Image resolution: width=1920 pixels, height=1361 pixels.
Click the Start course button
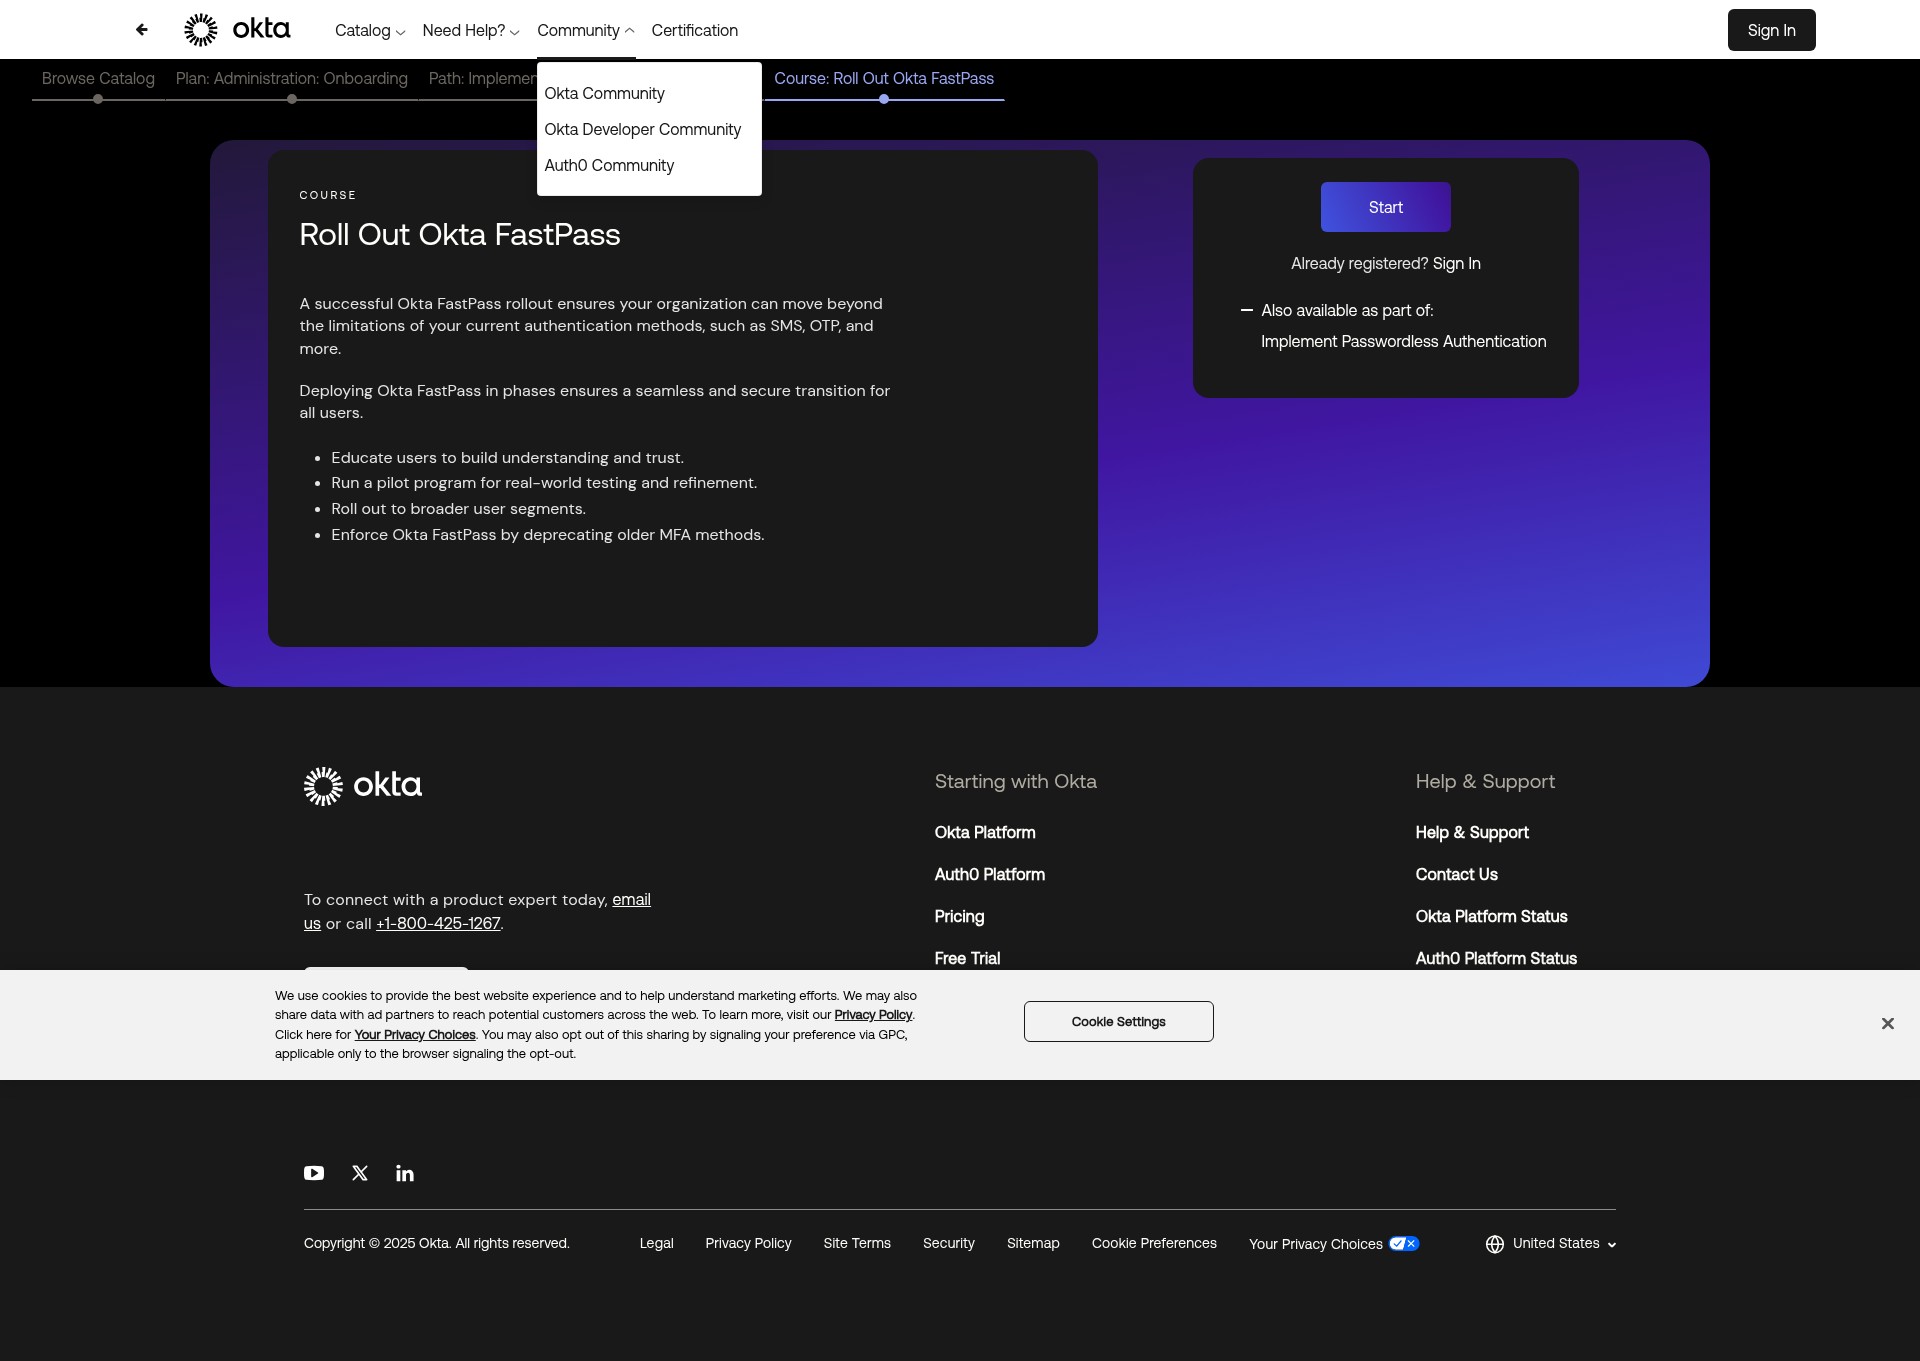point(1386,207)
